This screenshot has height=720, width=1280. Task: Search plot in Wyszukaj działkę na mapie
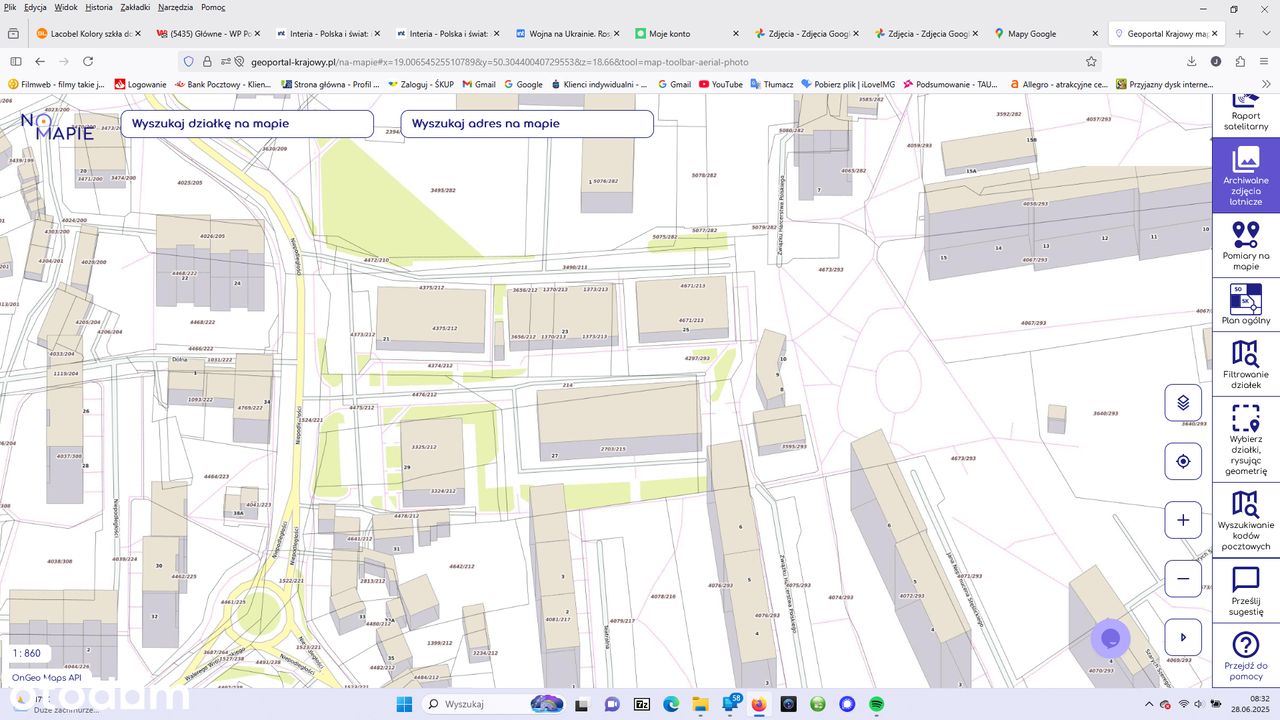pyautogui.click(x=247, y=124)
